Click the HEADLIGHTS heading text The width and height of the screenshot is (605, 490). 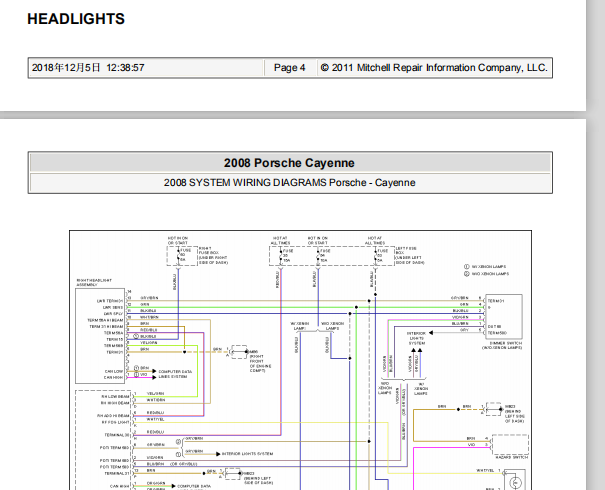pyautogui.click(x=76, y=19)
